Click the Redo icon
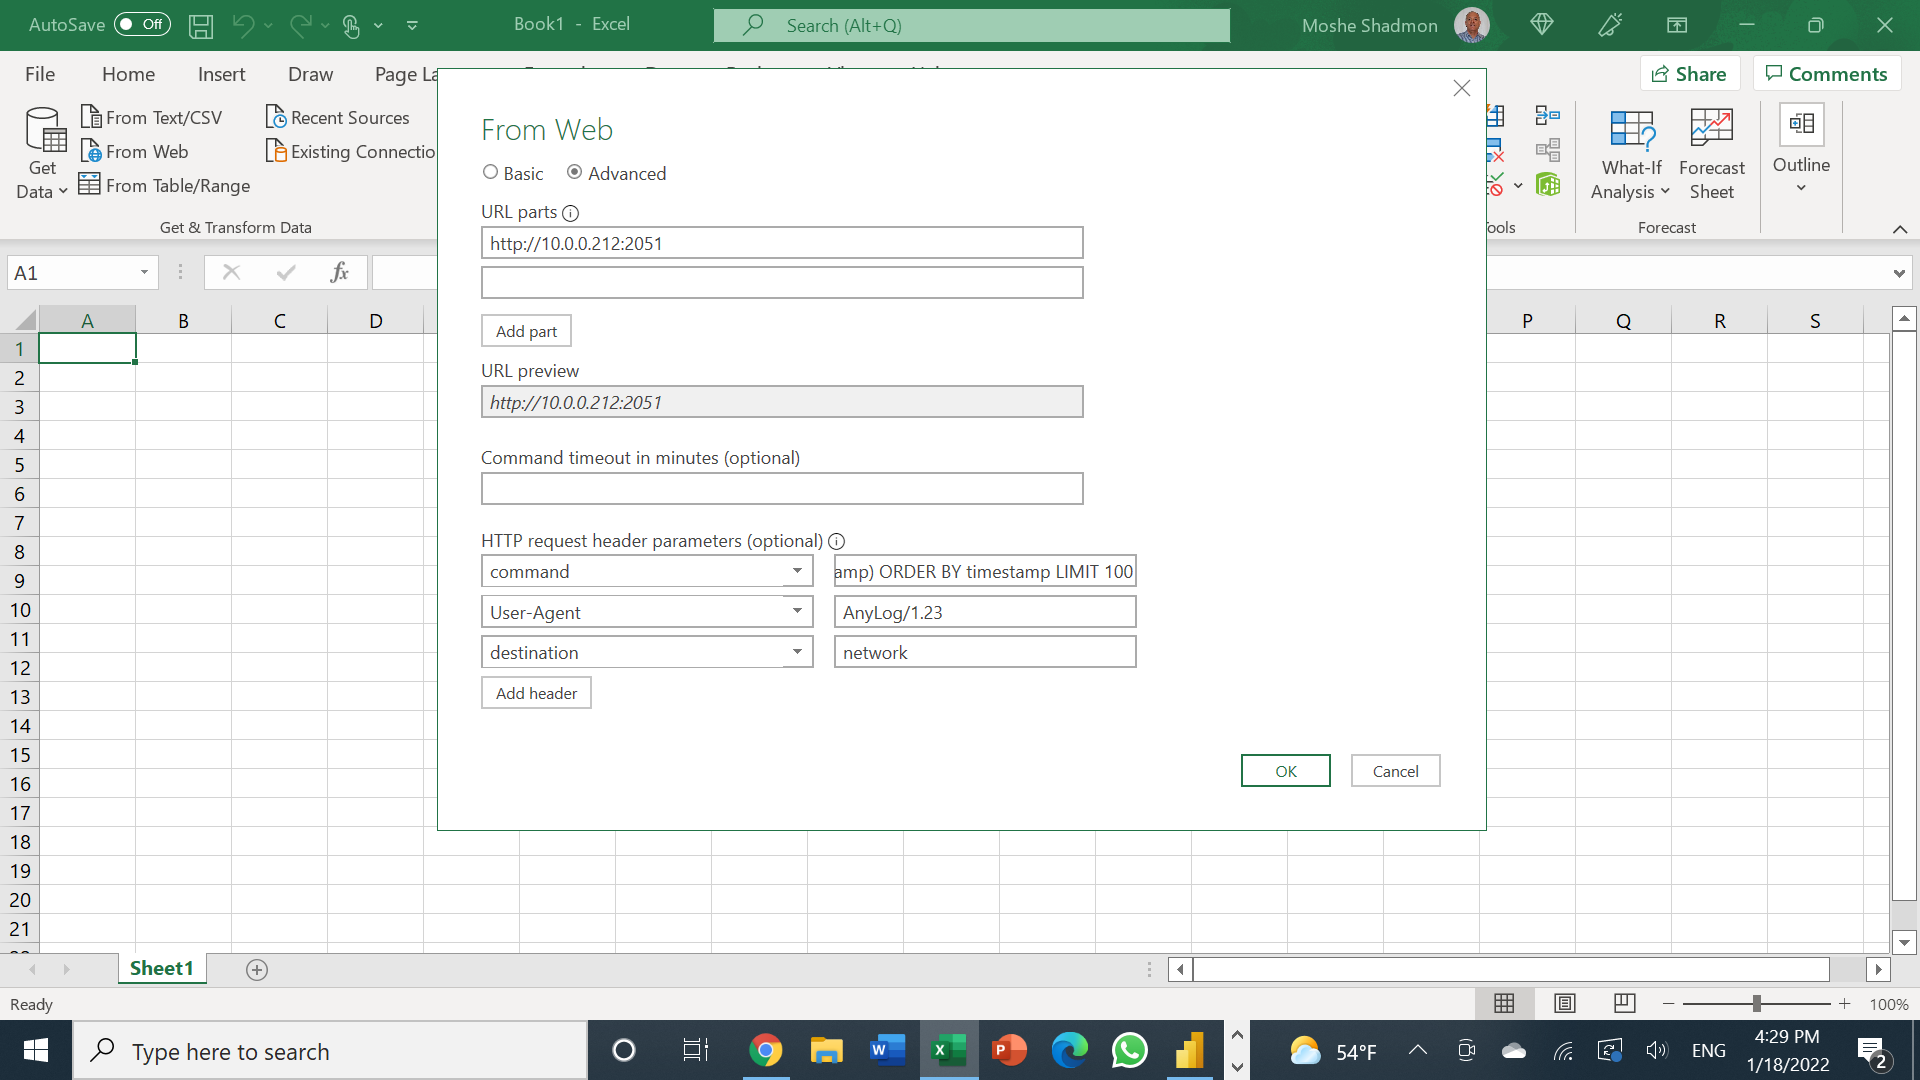This screenshot has height=1080, width=1920. click(x=300, y=26)
